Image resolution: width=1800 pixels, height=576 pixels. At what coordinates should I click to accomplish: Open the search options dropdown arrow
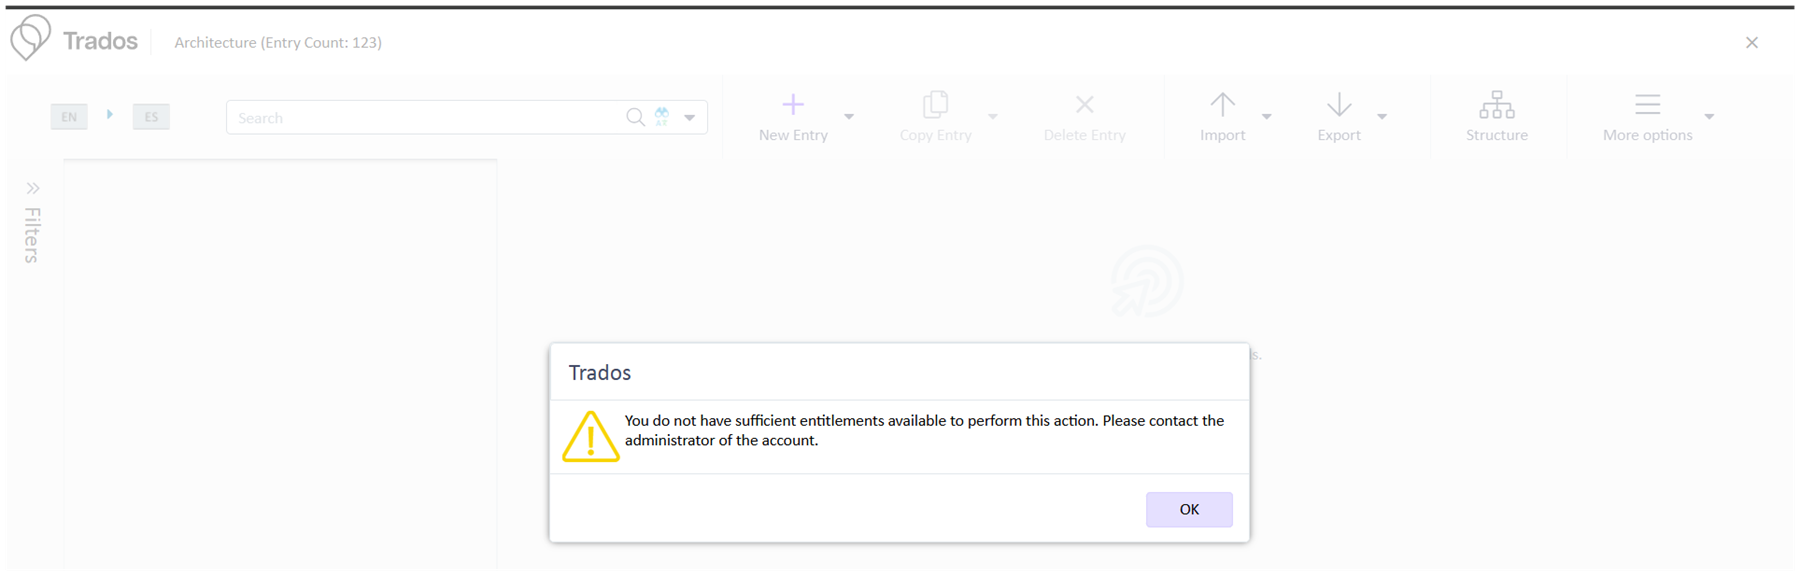[688, 117]
